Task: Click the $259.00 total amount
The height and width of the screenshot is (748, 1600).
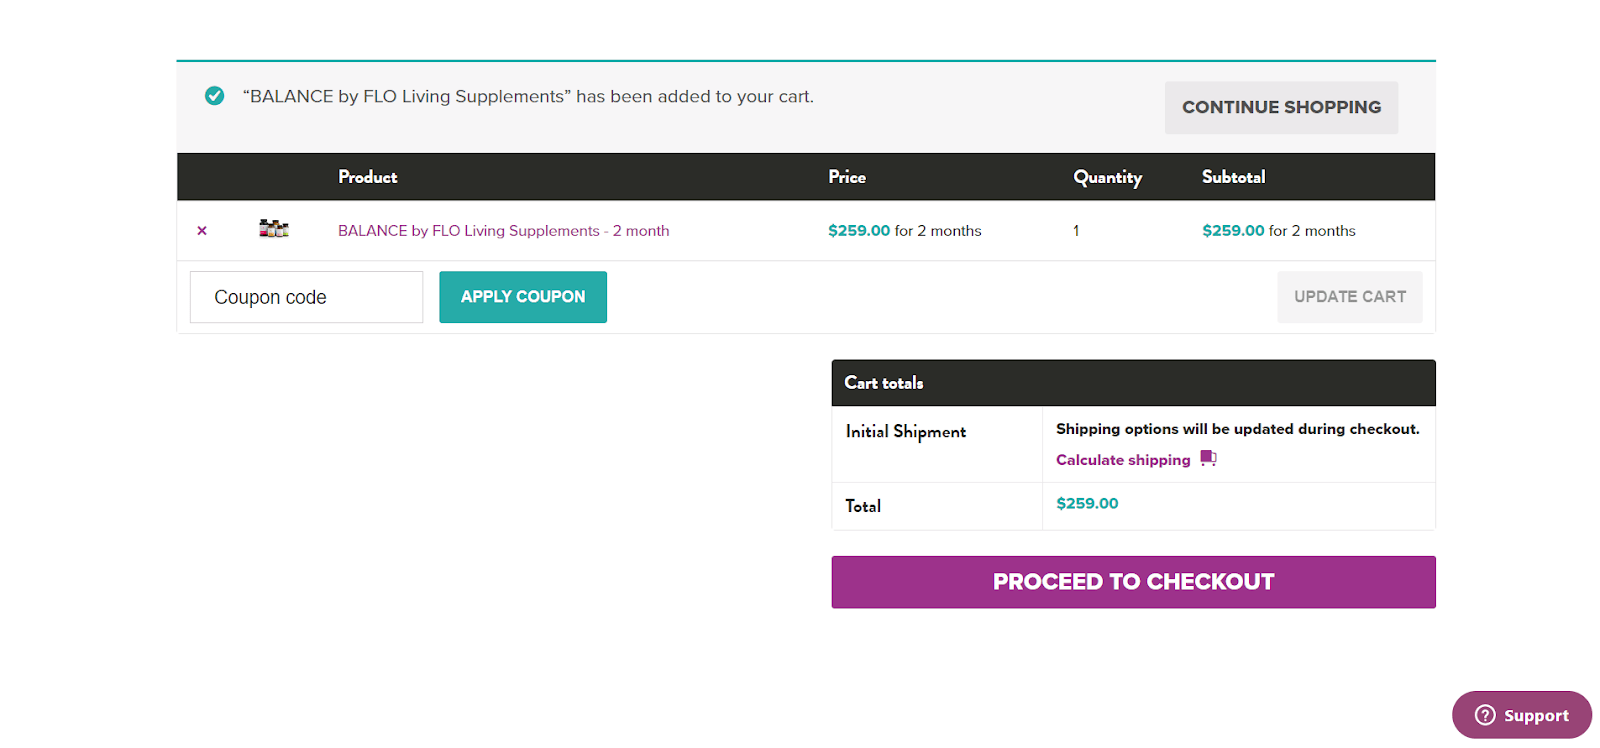Action: 1087,504
